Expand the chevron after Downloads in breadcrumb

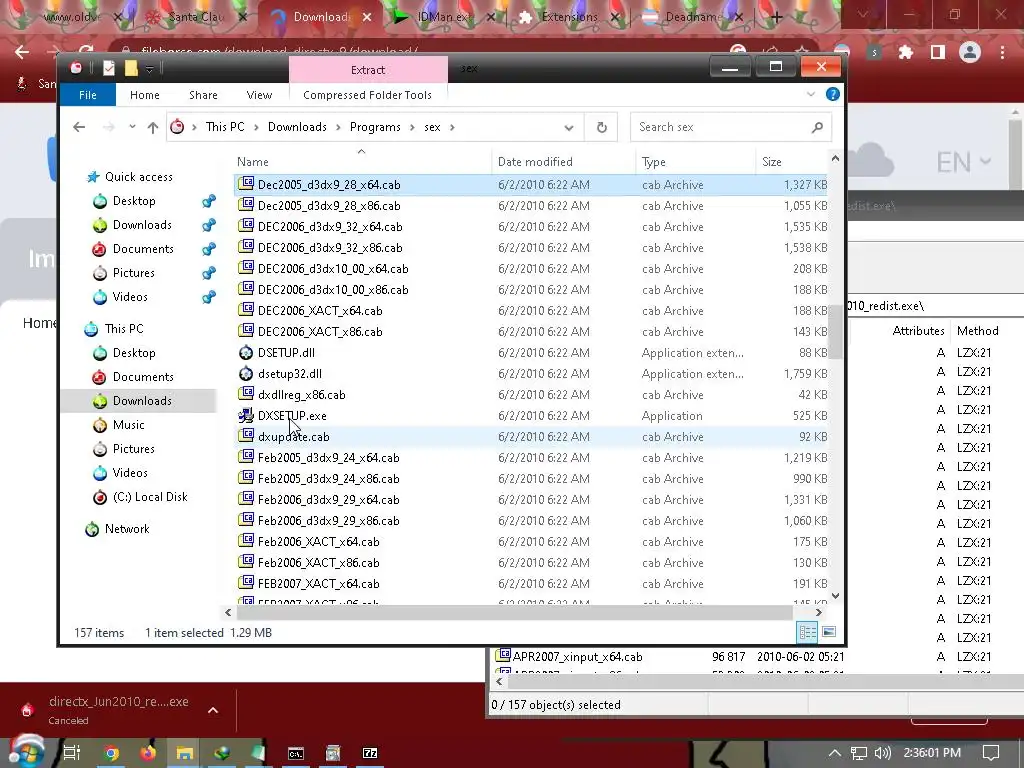(338, 127)
